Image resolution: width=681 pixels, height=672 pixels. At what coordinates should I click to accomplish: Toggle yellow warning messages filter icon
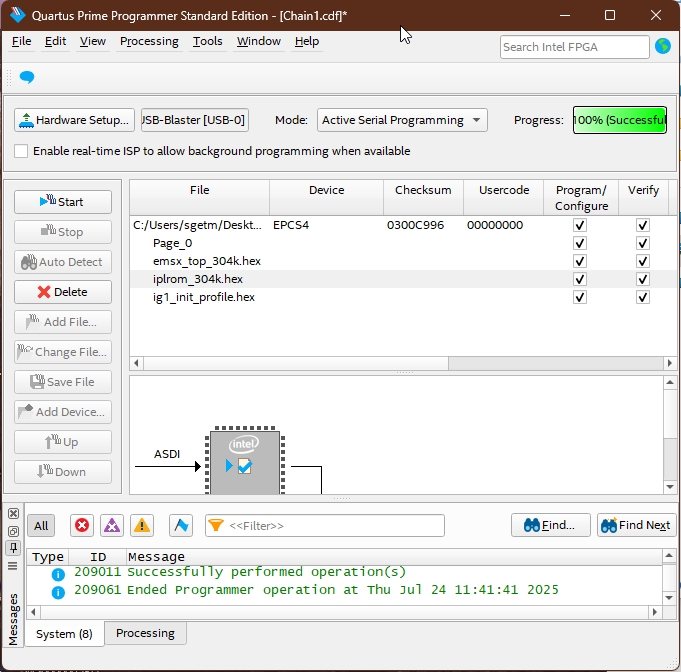tap(142, 526)
